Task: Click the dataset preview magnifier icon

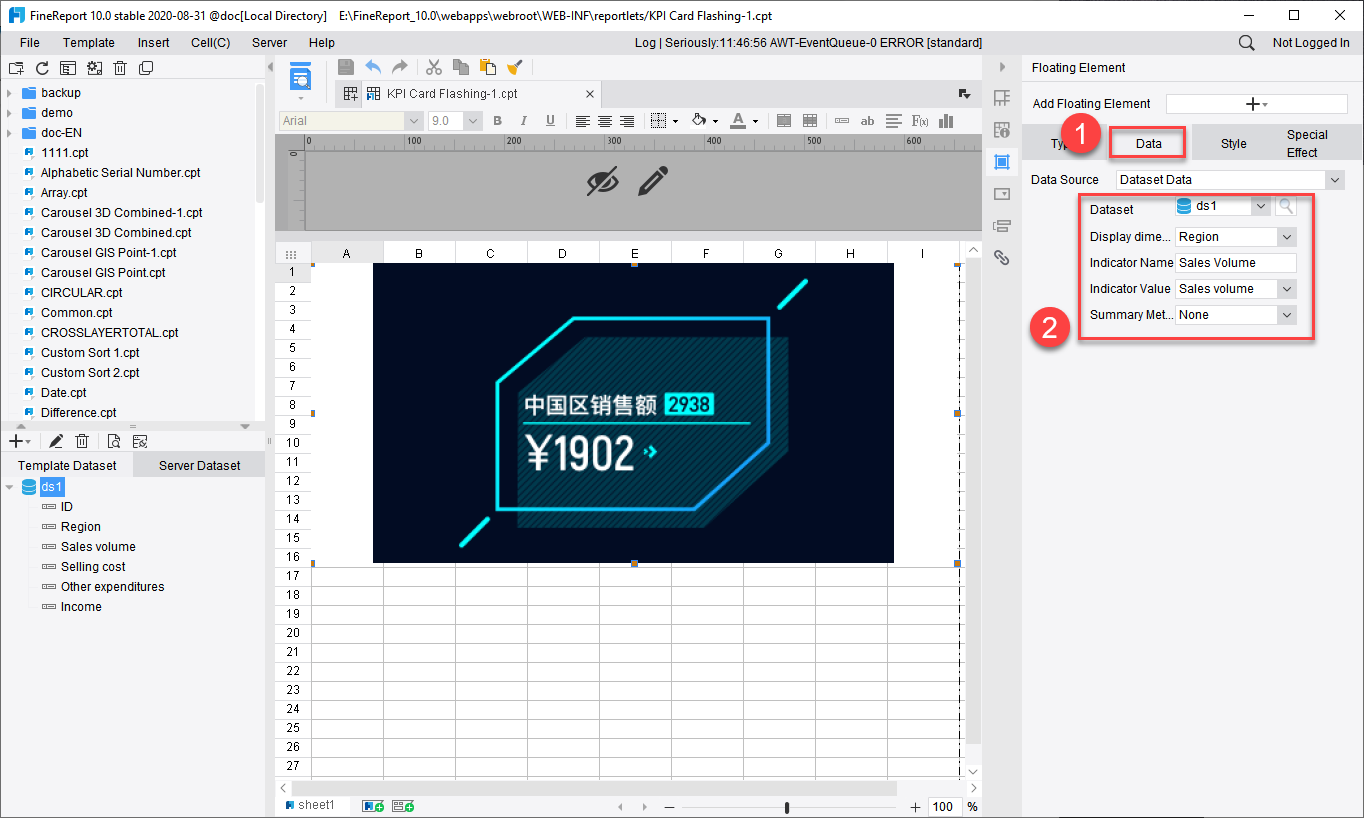Action: click(1286, 206)
